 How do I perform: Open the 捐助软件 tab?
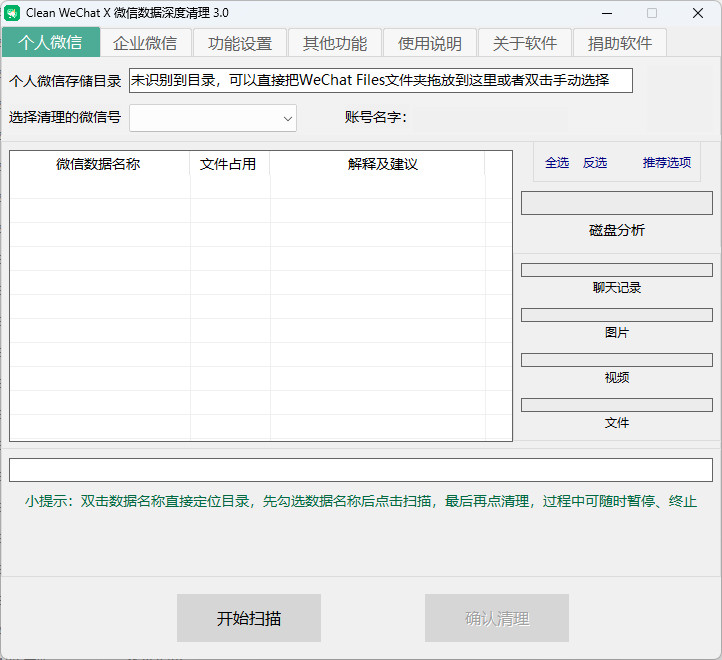click(620, 43)
